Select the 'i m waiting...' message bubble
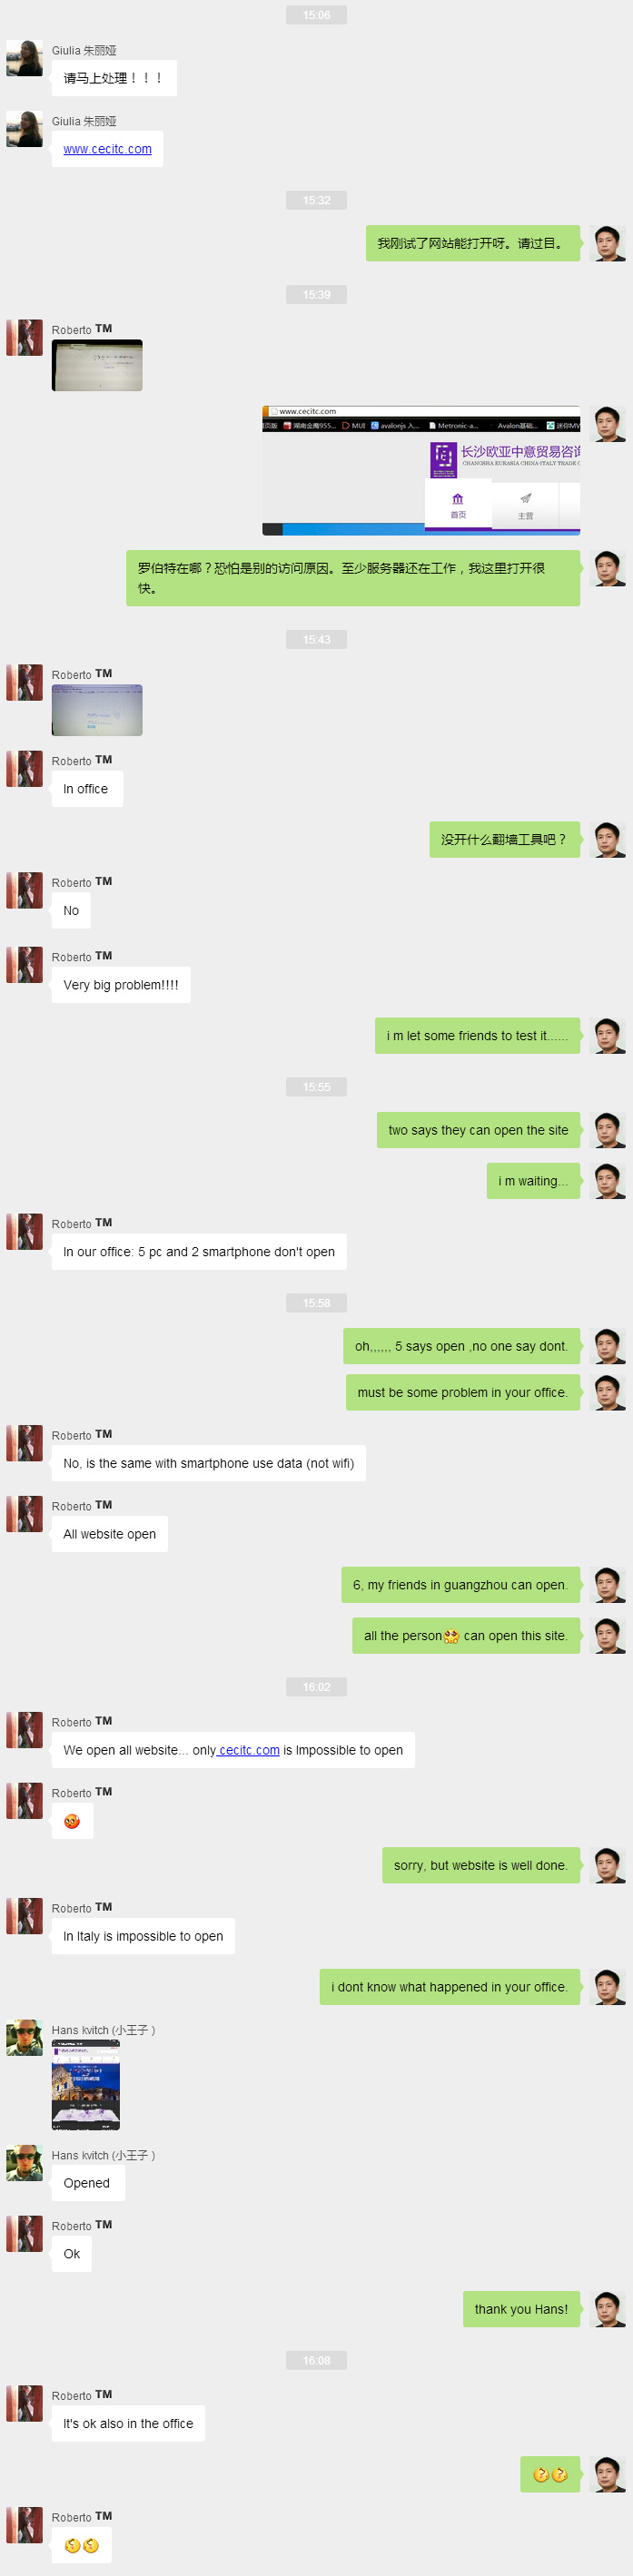The image size is (633, 2576). tap(533, 1181)
